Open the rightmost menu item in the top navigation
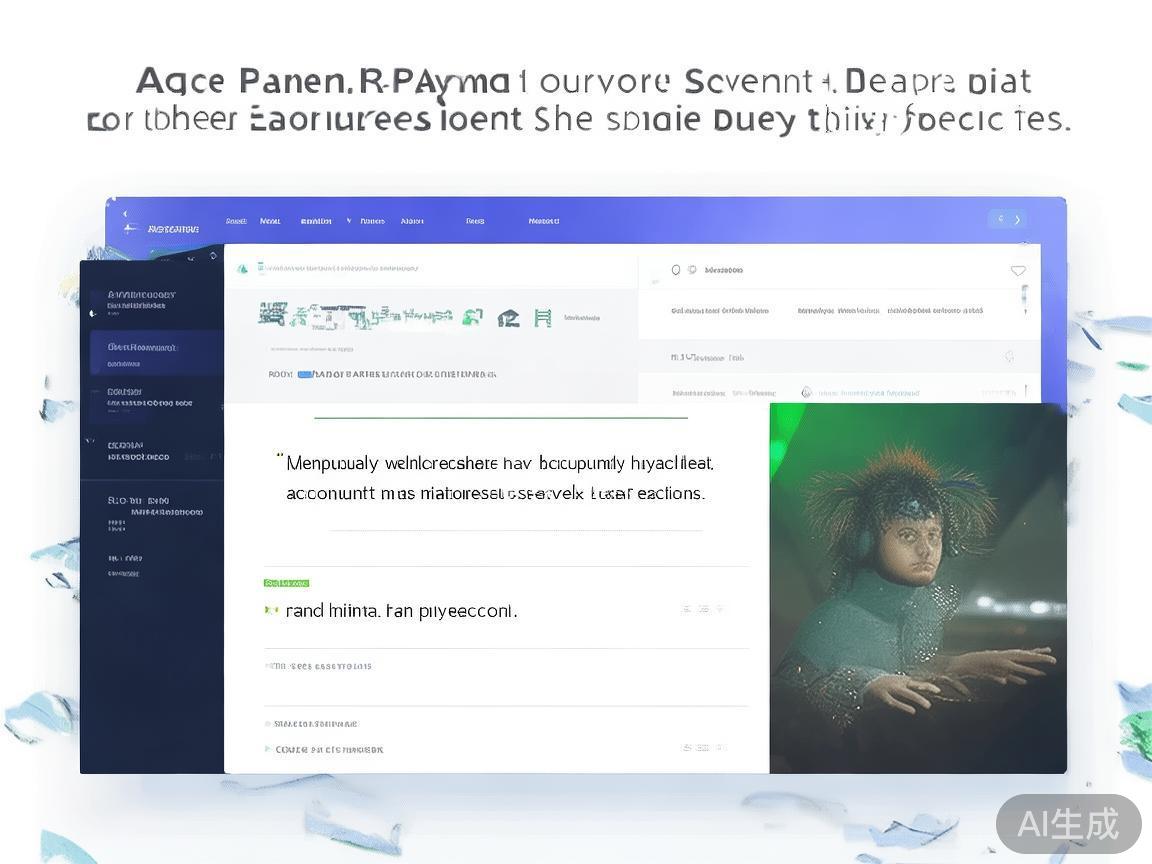 [x=544, y=221]
